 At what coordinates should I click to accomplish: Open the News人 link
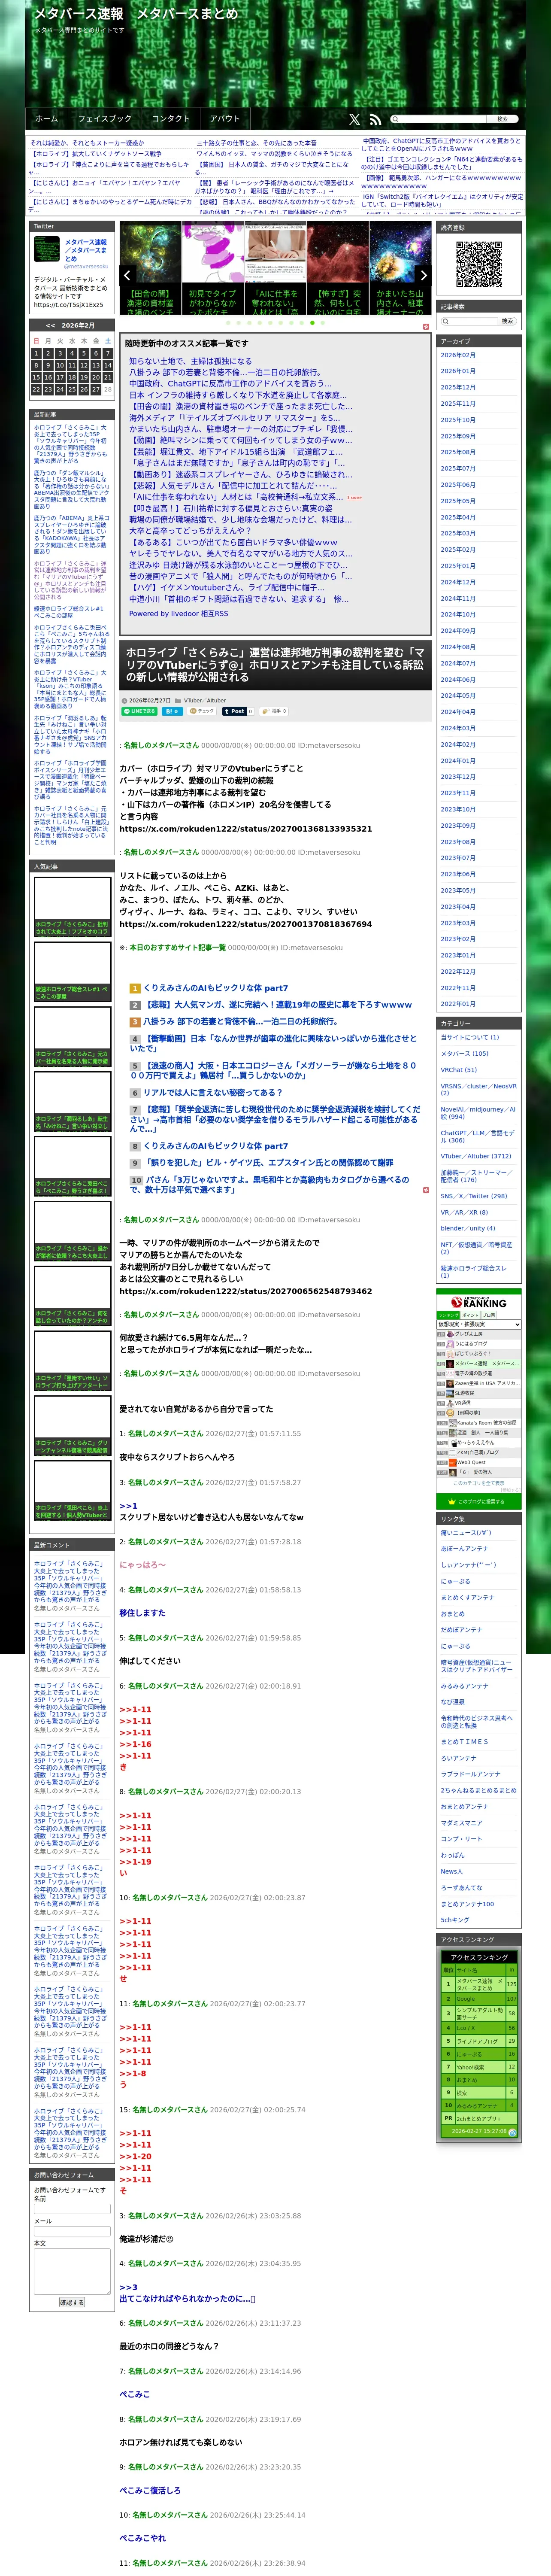452,1871
